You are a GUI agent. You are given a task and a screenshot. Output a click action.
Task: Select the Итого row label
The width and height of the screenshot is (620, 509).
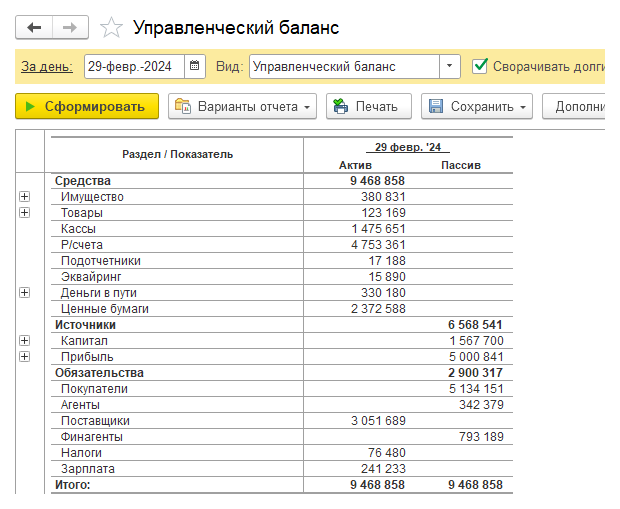pos(73,485)
